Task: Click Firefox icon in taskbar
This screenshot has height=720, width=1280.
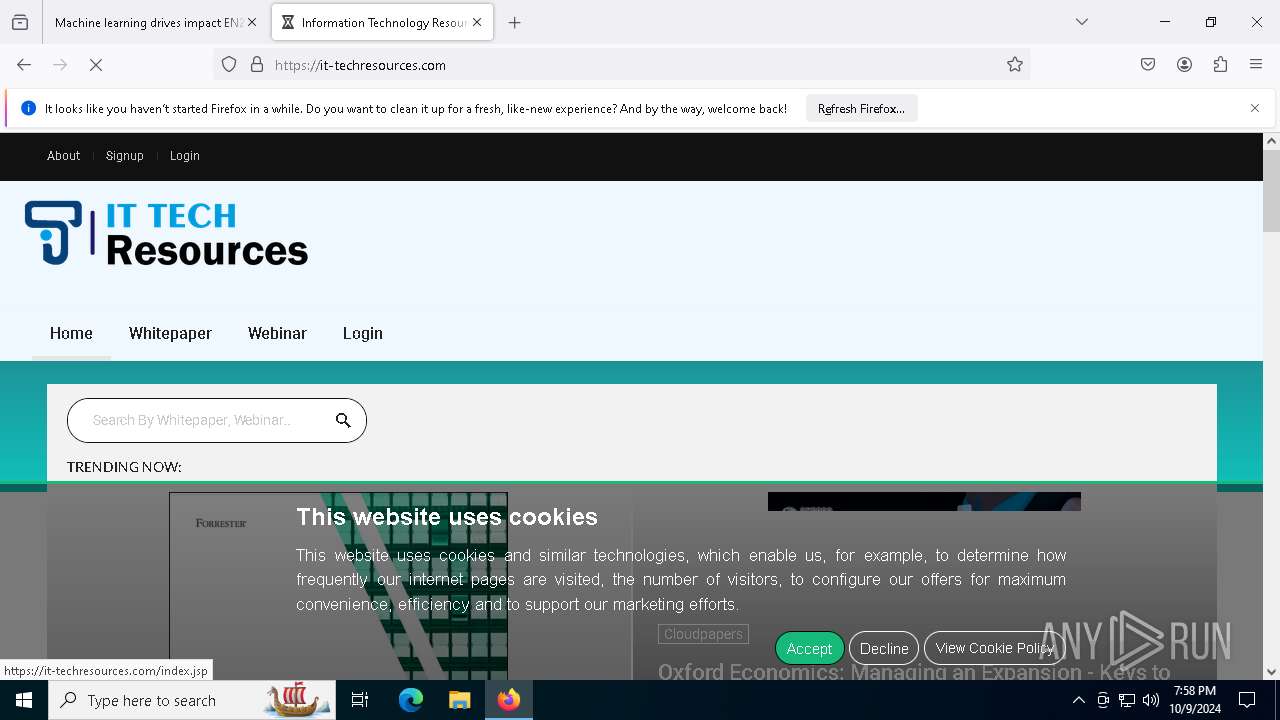Action: tap(508, 700)
